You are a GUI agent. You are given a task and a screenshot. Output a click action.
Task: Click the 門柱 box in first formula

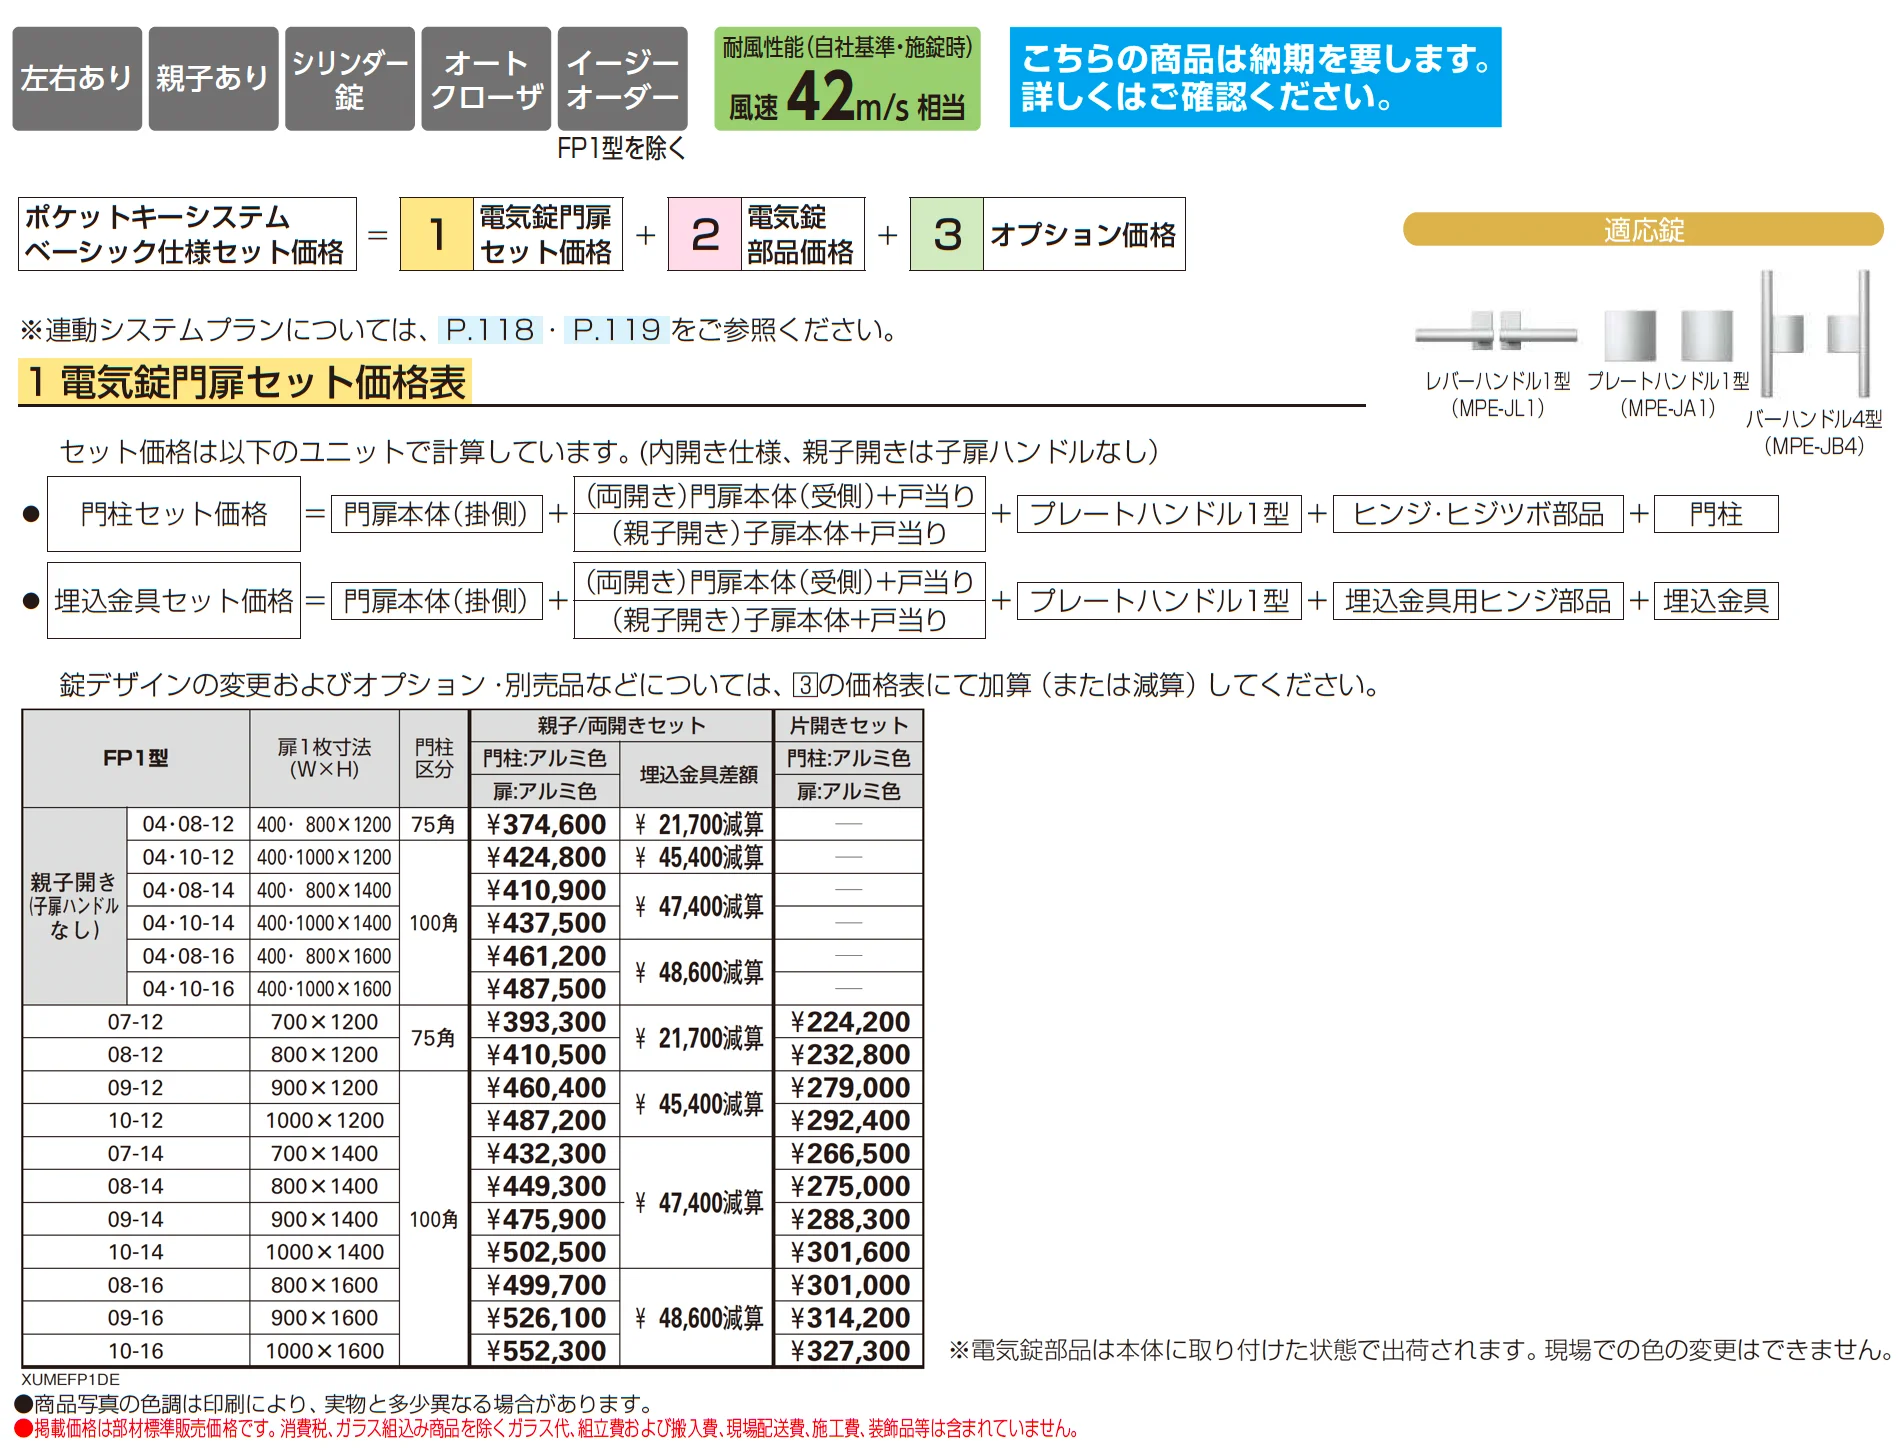tap(1716, 514)
